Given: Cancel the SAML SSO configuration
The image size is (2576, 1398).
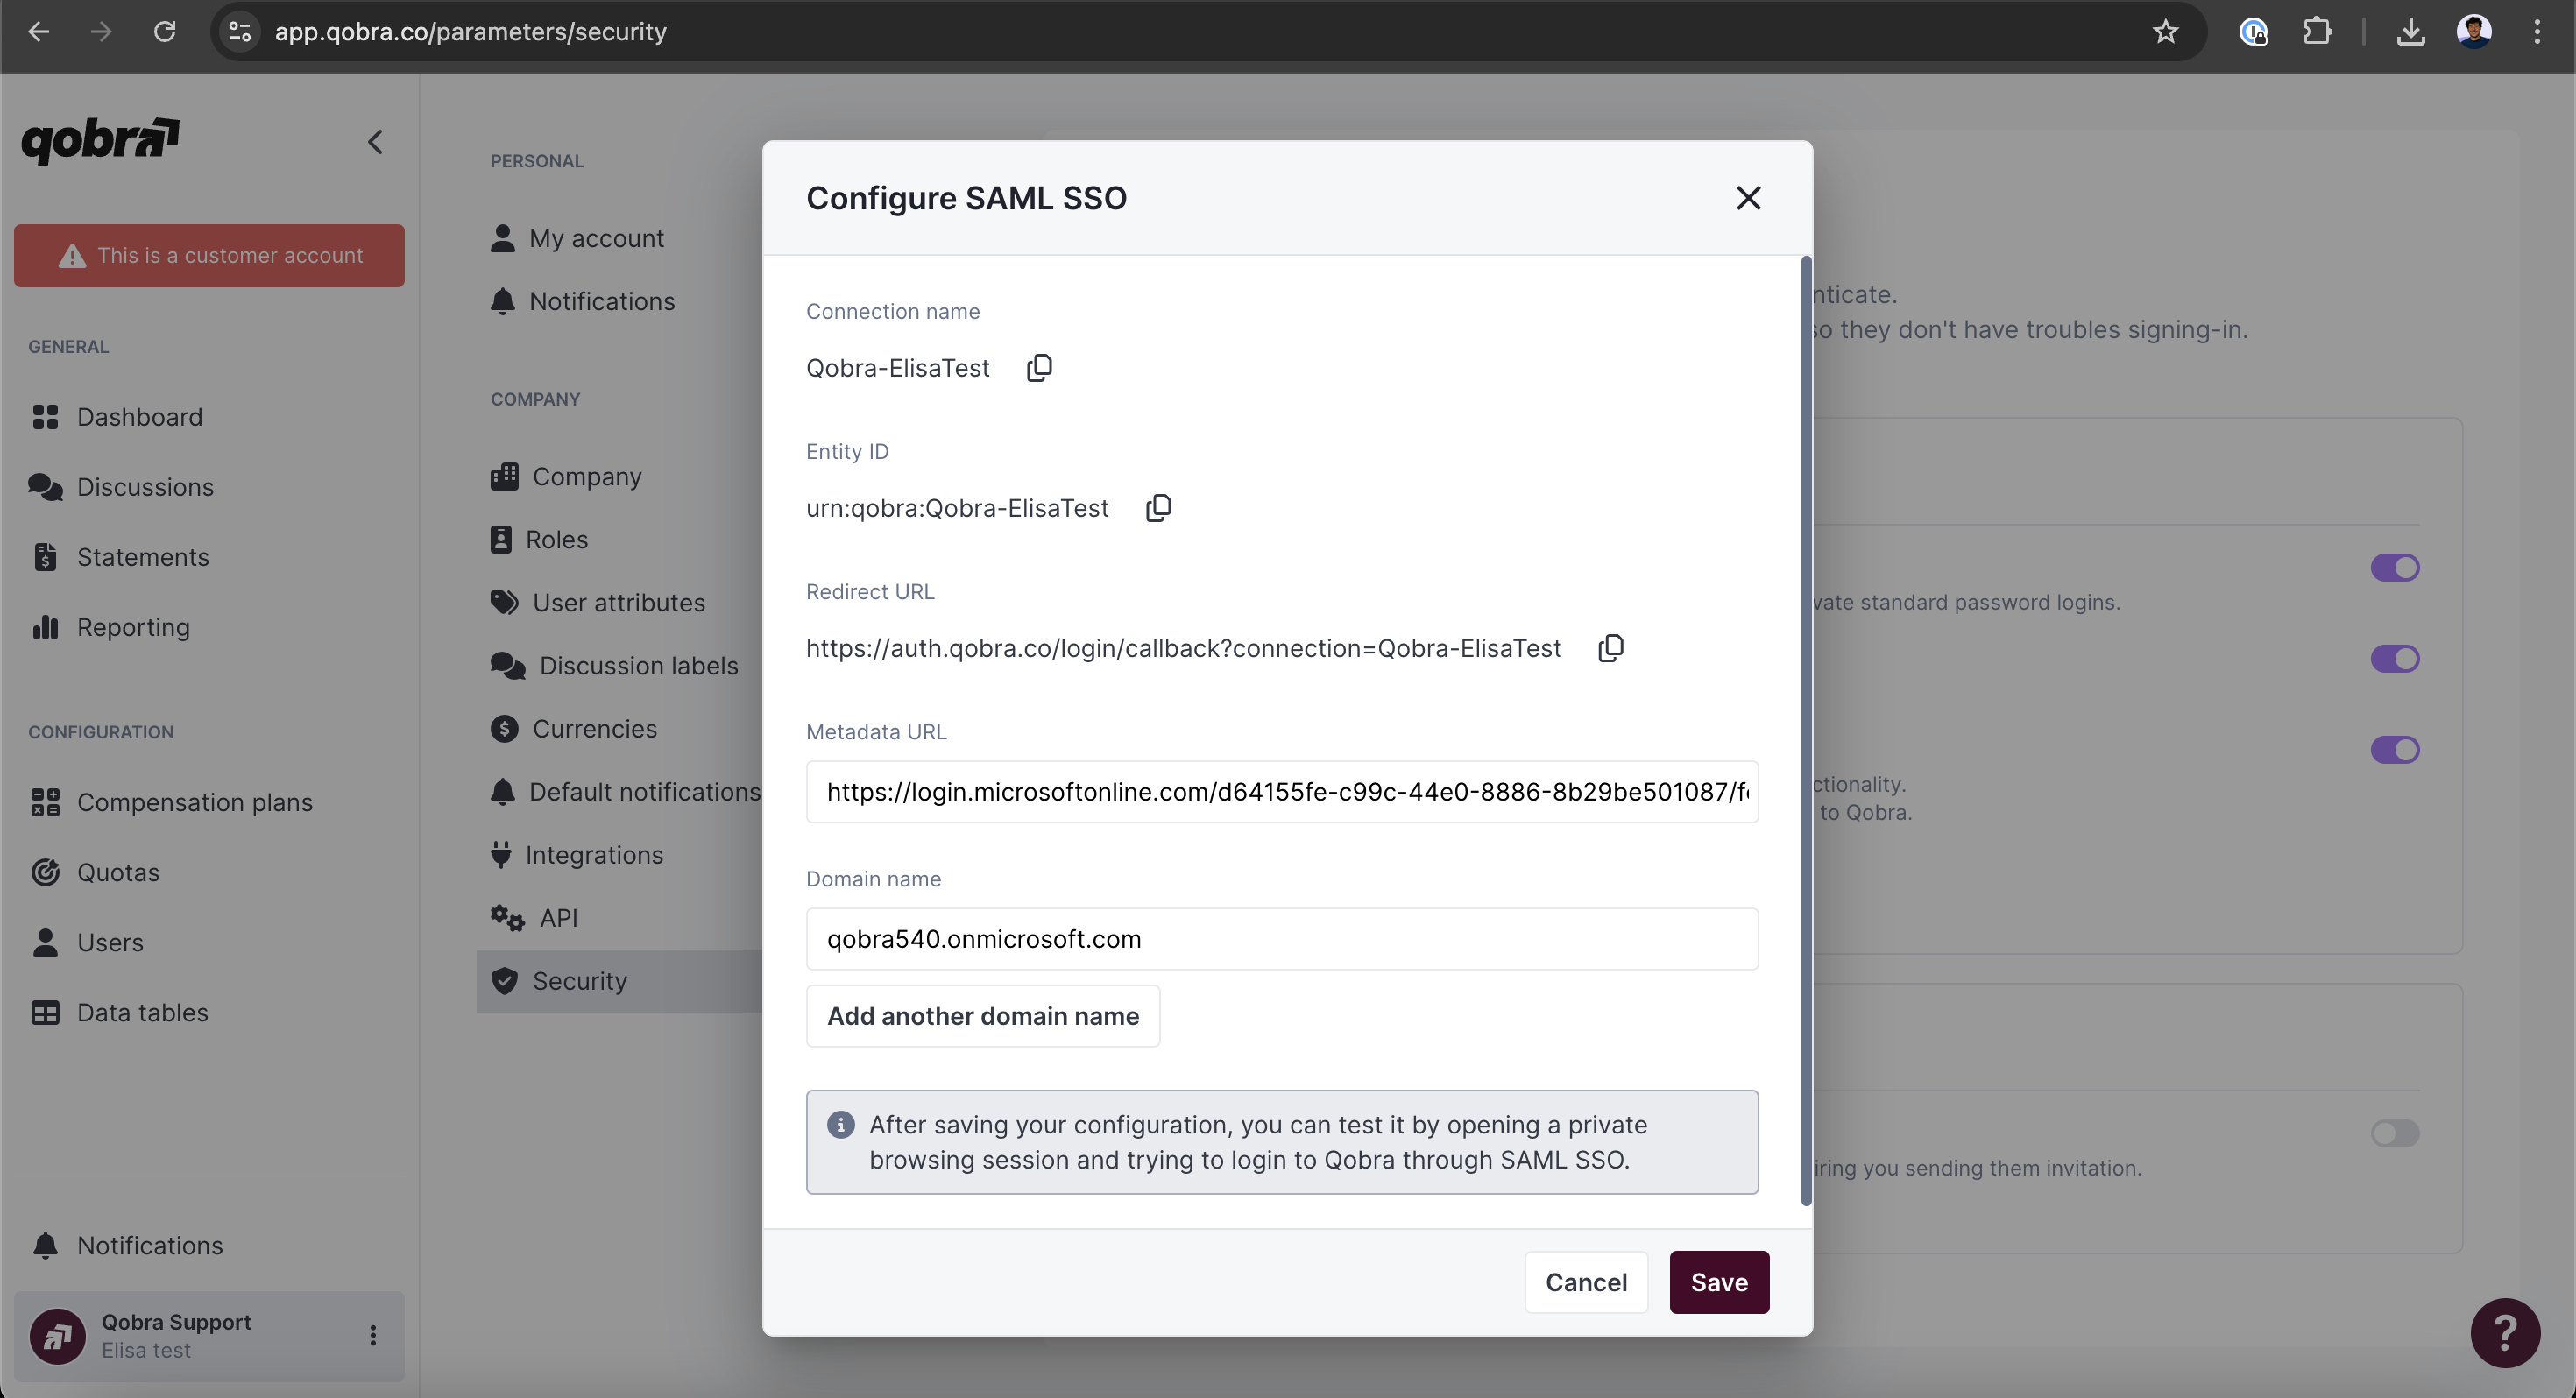Looking at the screenshot, I should 1586,1282.
